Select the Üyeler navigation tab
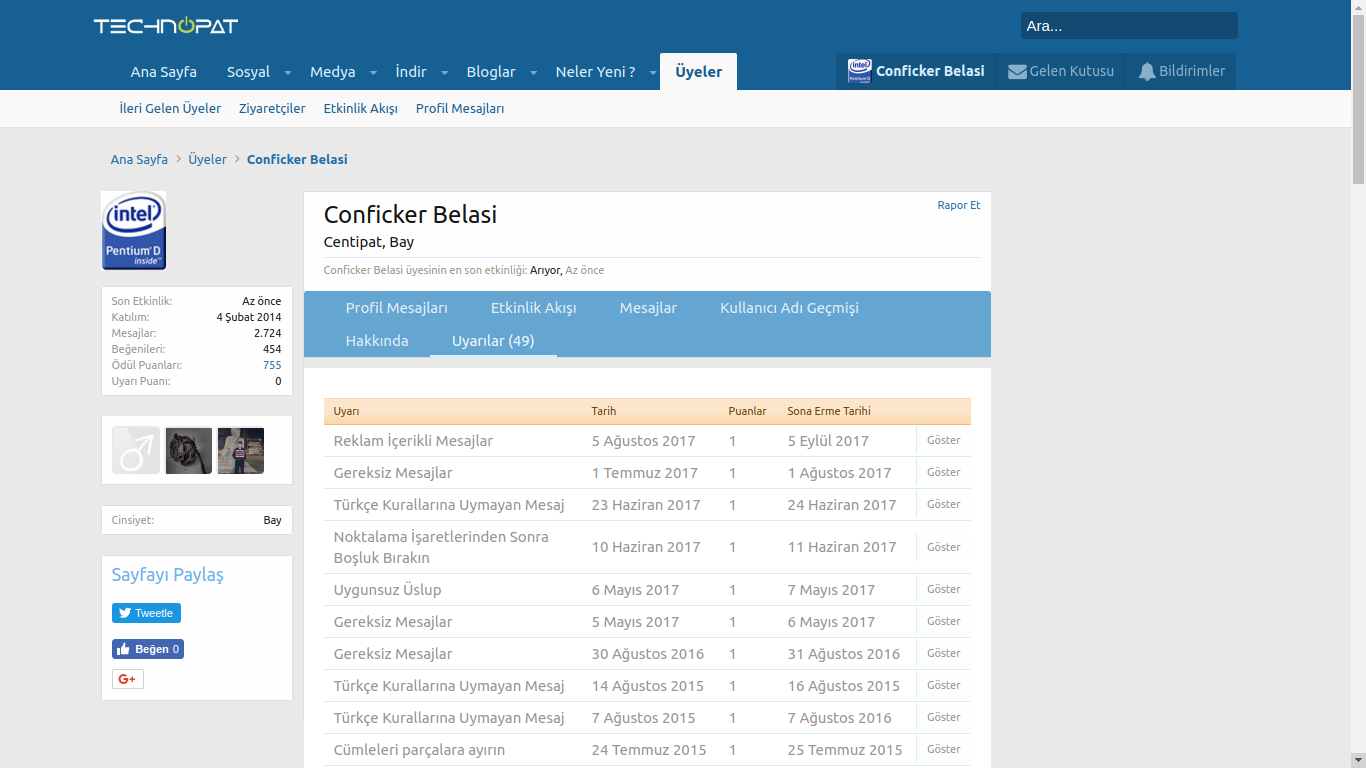 [x=698, y=72]
